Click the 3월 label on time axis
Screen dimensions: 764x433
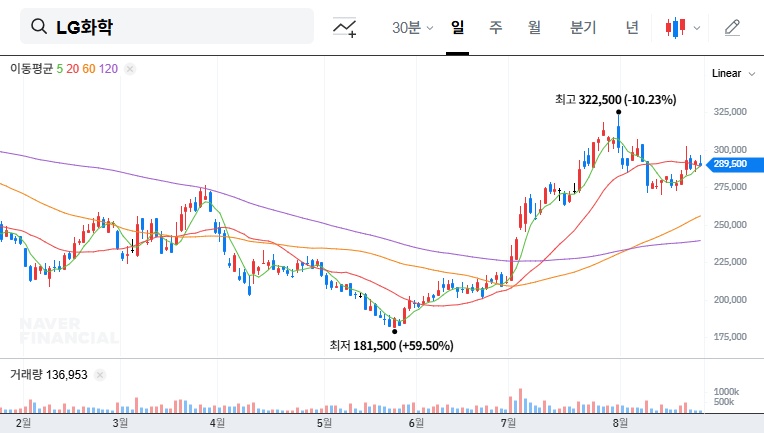pyautogui.click(x=120, y=423)
